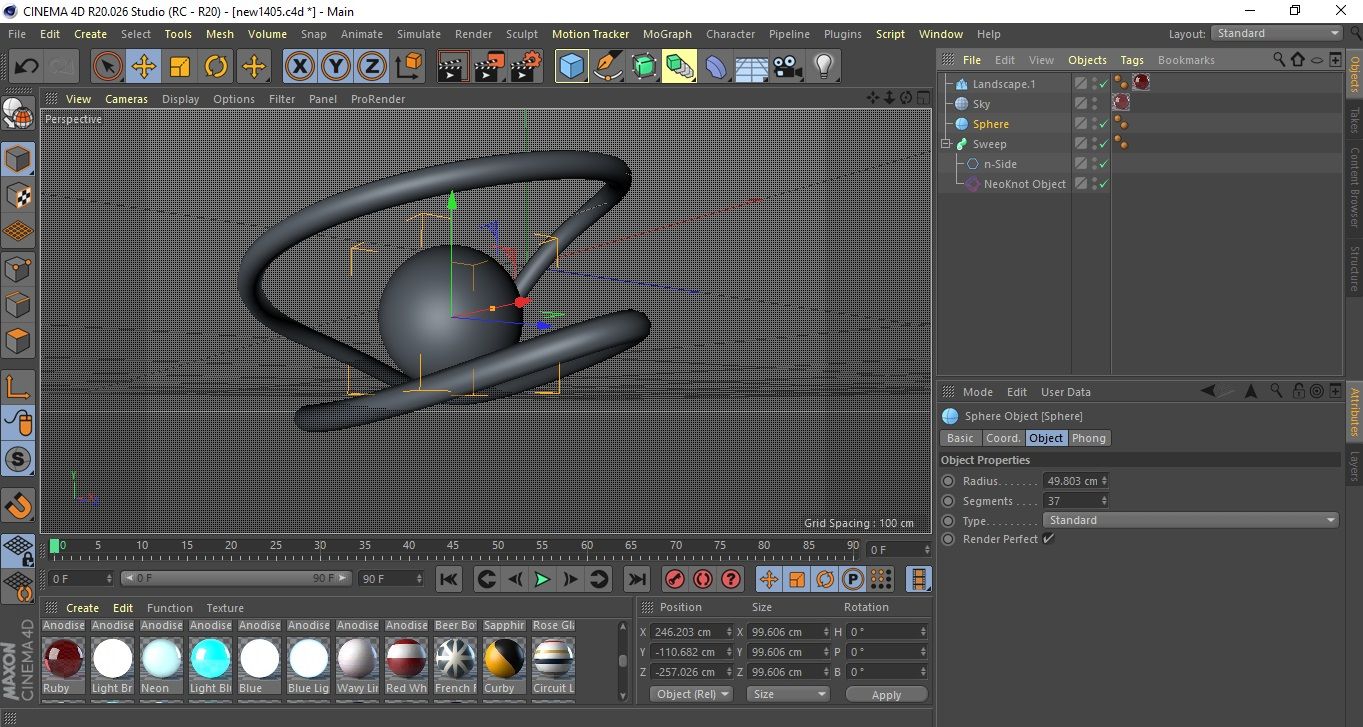Open the Layout dropdown set to Standard
The height and width of the screenshot is (727, 1363).
click(1277, 33)
